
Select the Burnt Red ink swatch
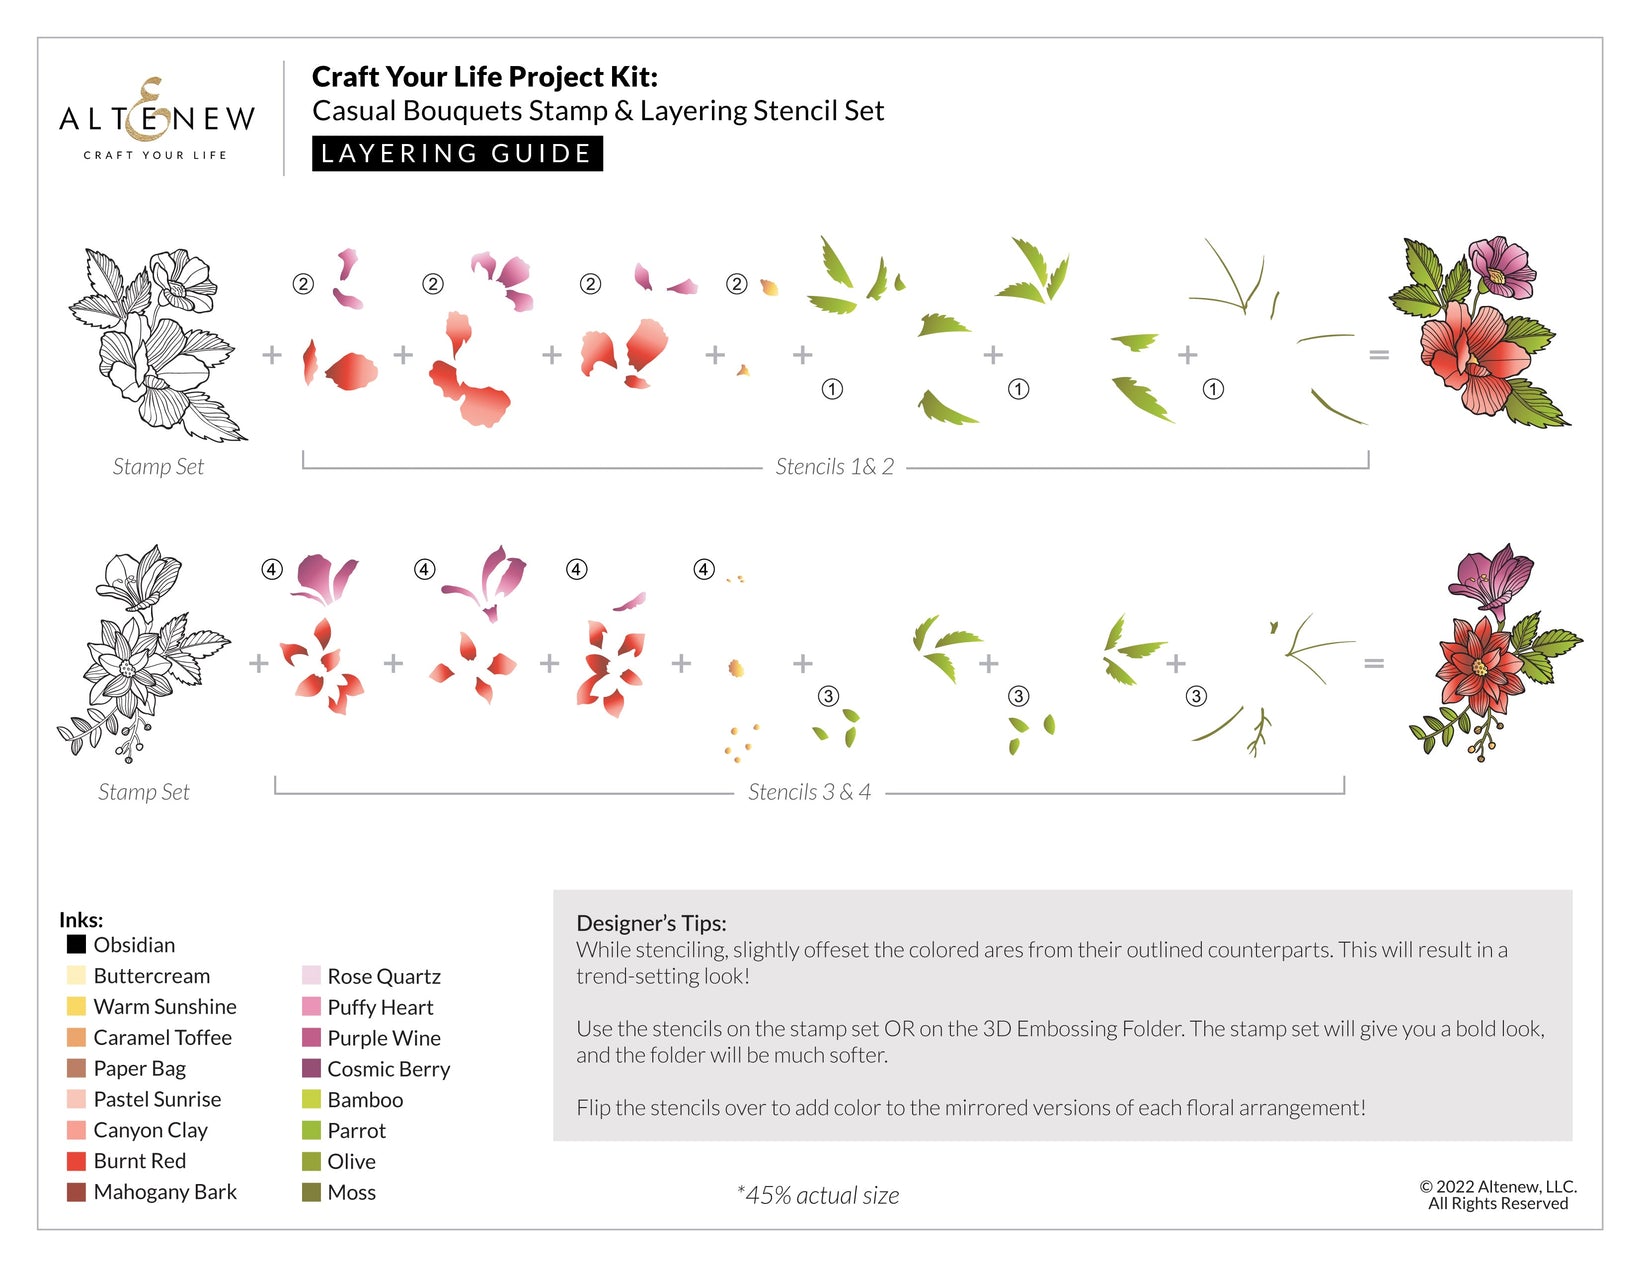pyautogui.click(x=76, y=1160)
